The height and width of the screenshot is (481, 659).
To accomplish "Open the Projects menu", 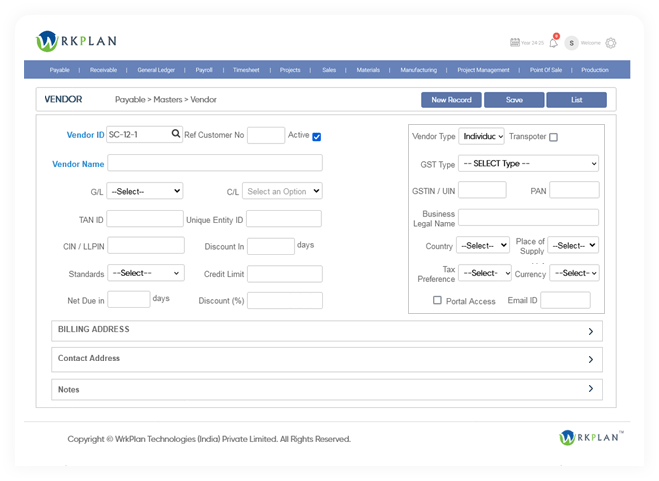I will coord(290,70).
